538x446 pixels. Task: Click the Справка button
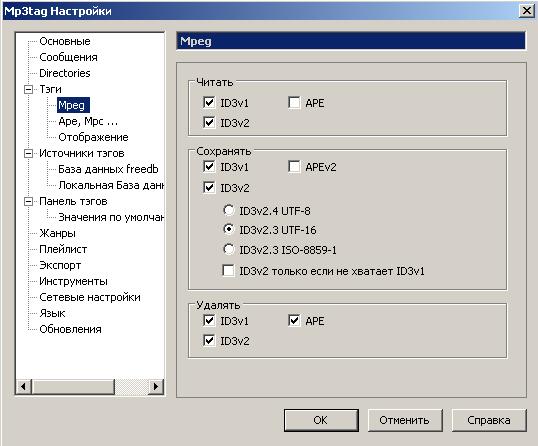(x=489, y=420)
